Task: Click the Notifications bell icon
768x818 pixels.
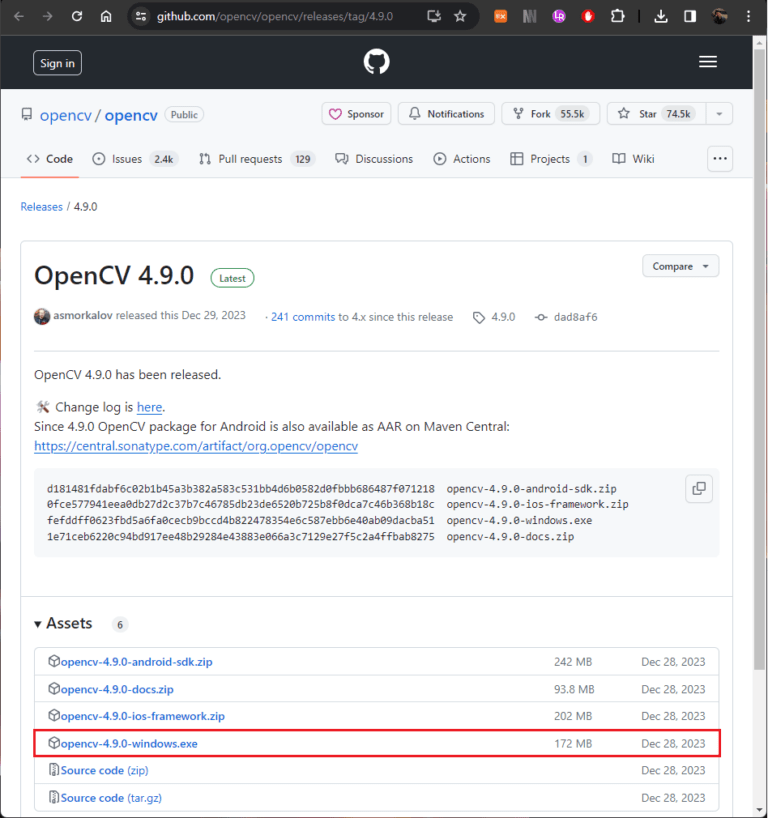Action: point(415,114)
